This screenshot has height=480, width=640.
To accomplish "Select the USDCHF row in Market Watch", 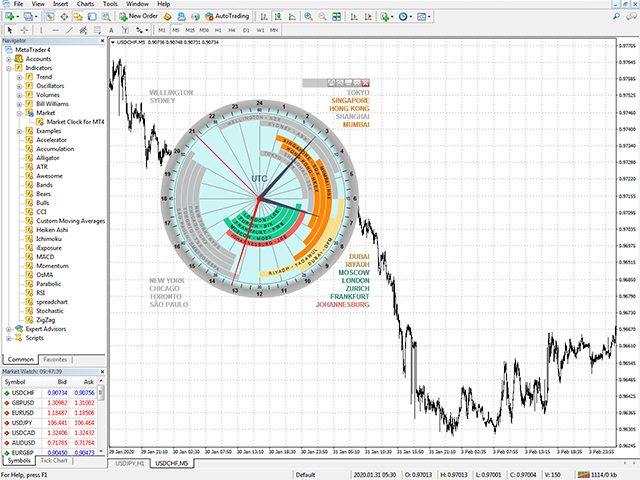I will click(49, 393).
